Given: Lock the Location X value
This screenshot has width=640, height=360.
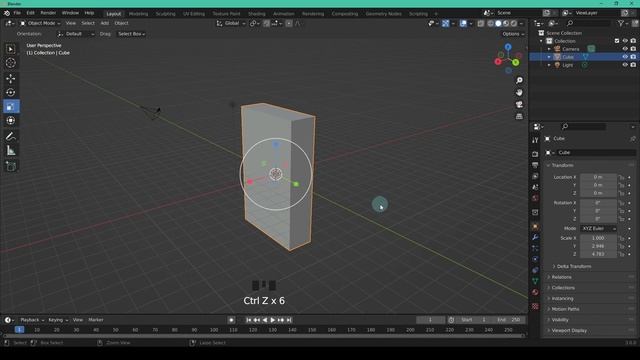Looking at the screenshot, I should pyautogui.click(x=621, y=177).
